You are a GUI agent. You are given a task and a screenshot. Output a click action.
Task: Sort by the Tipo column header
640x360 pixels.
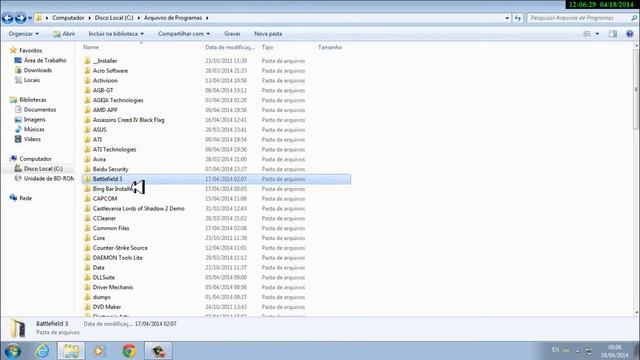pyautogui.click(x=267, y=47)
